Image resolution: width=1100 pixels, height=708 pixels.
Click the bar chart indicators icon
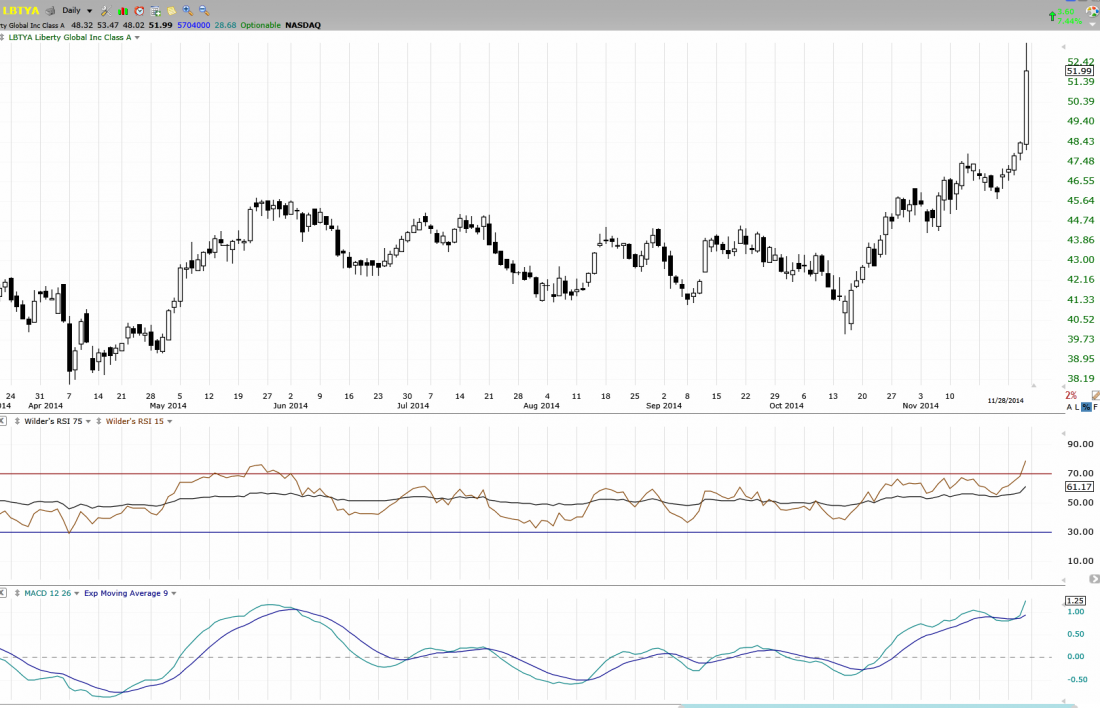[123, 11]
